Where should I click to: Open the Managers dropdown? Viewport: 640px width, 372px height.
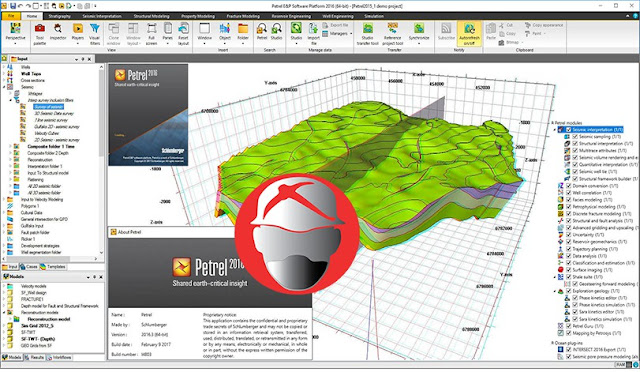pos(337,33)
